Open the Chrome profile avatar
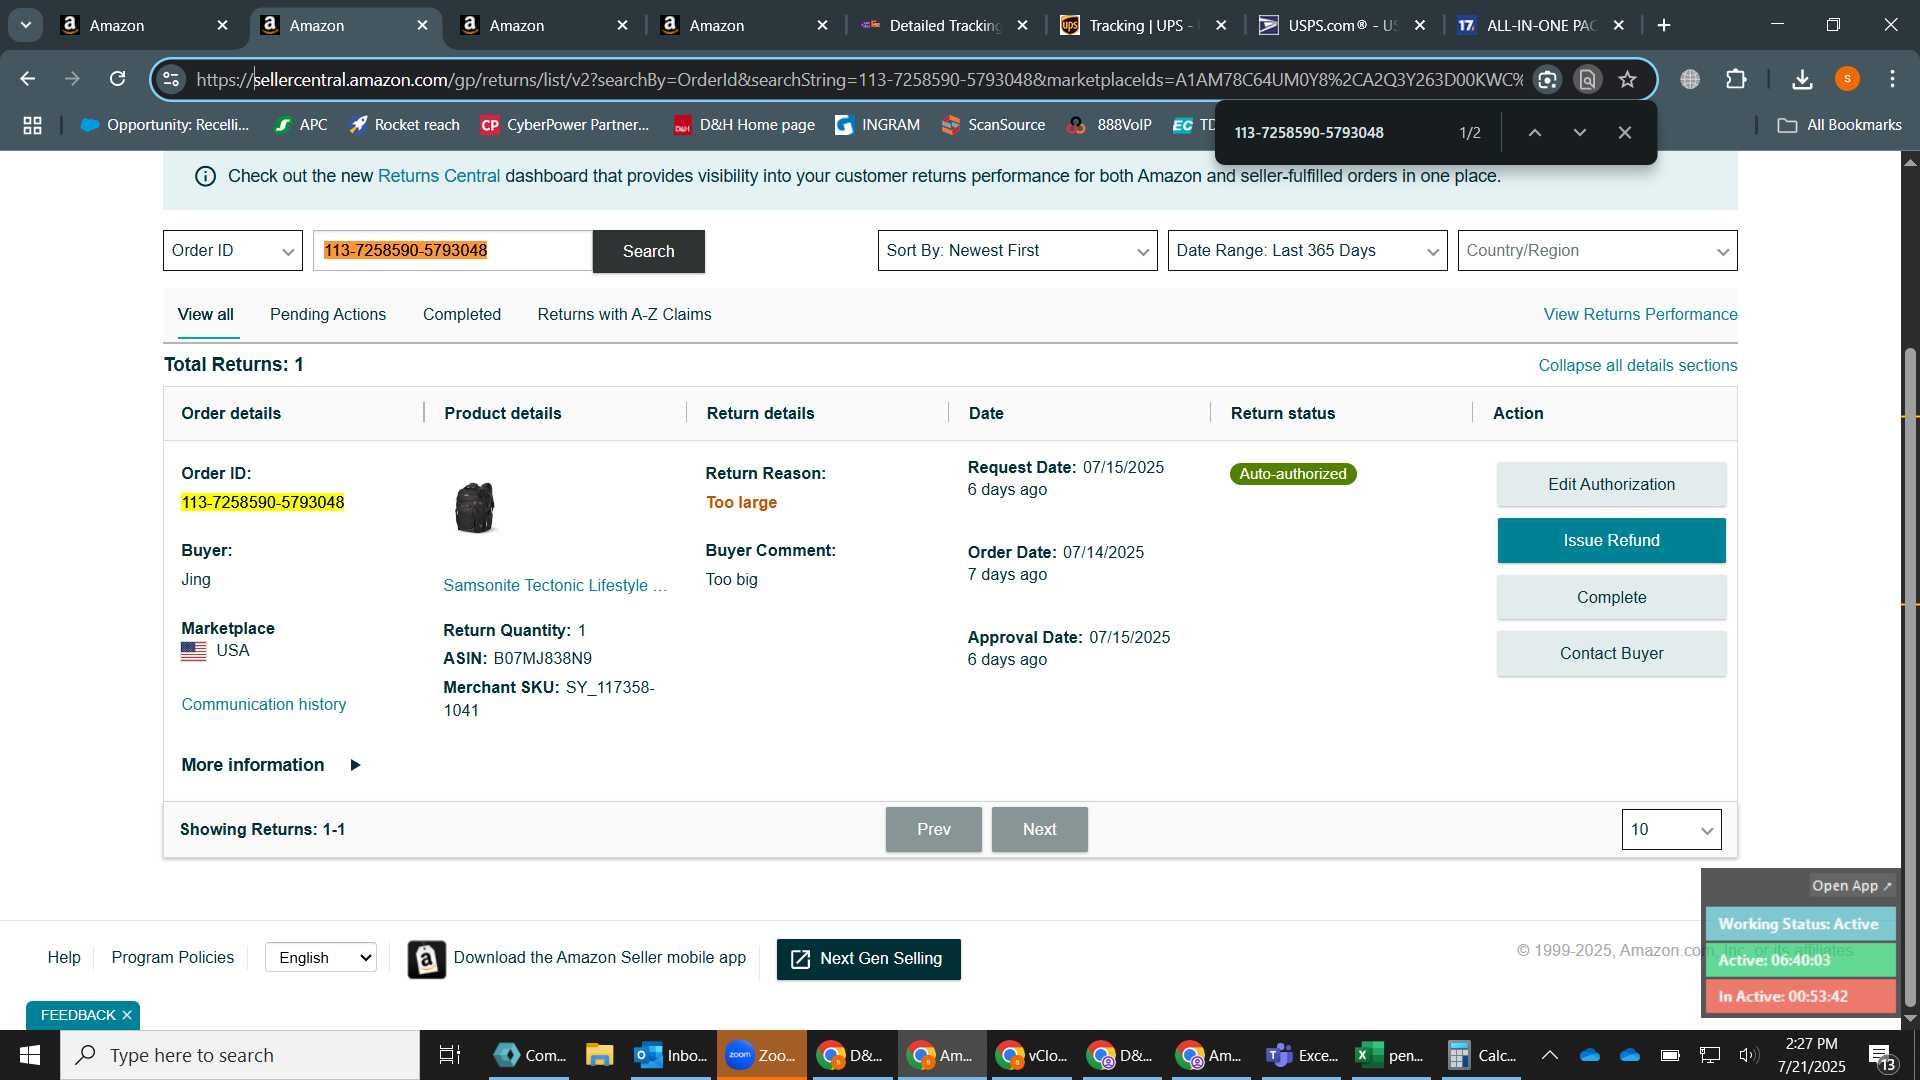 [1847, 79]
